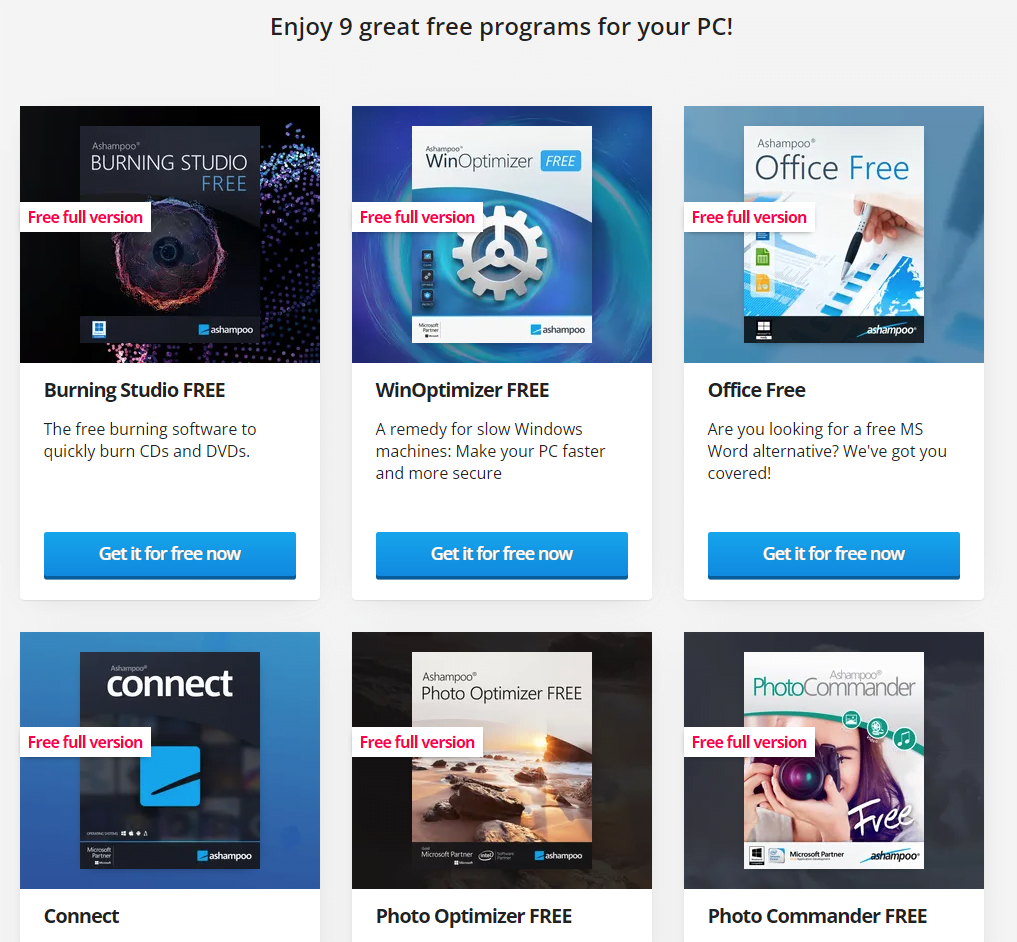Click the WinOptimizer gear box art
The width and height of the screenshot is (1017, 942).
point(502,234)
